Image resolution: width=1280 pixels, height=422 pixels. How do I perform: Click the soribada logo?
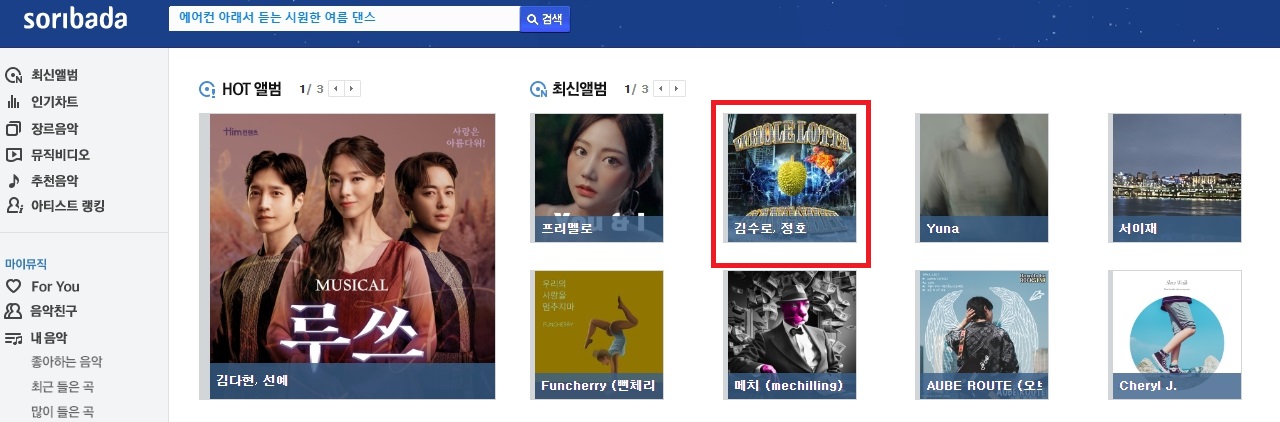pyautogui.click(x=75, y=19)
